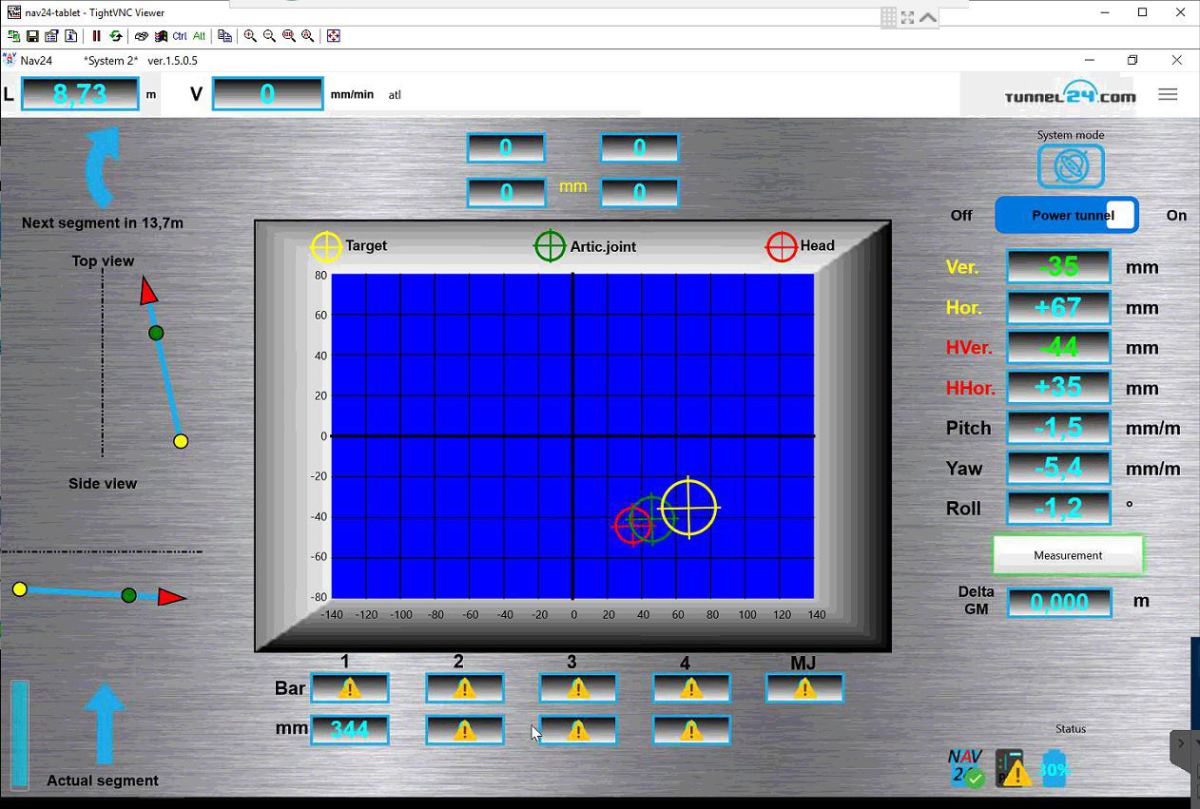Click the 30% battery status icon
The width and height of the screenshot is (1200, 809).
(1055, 768)
